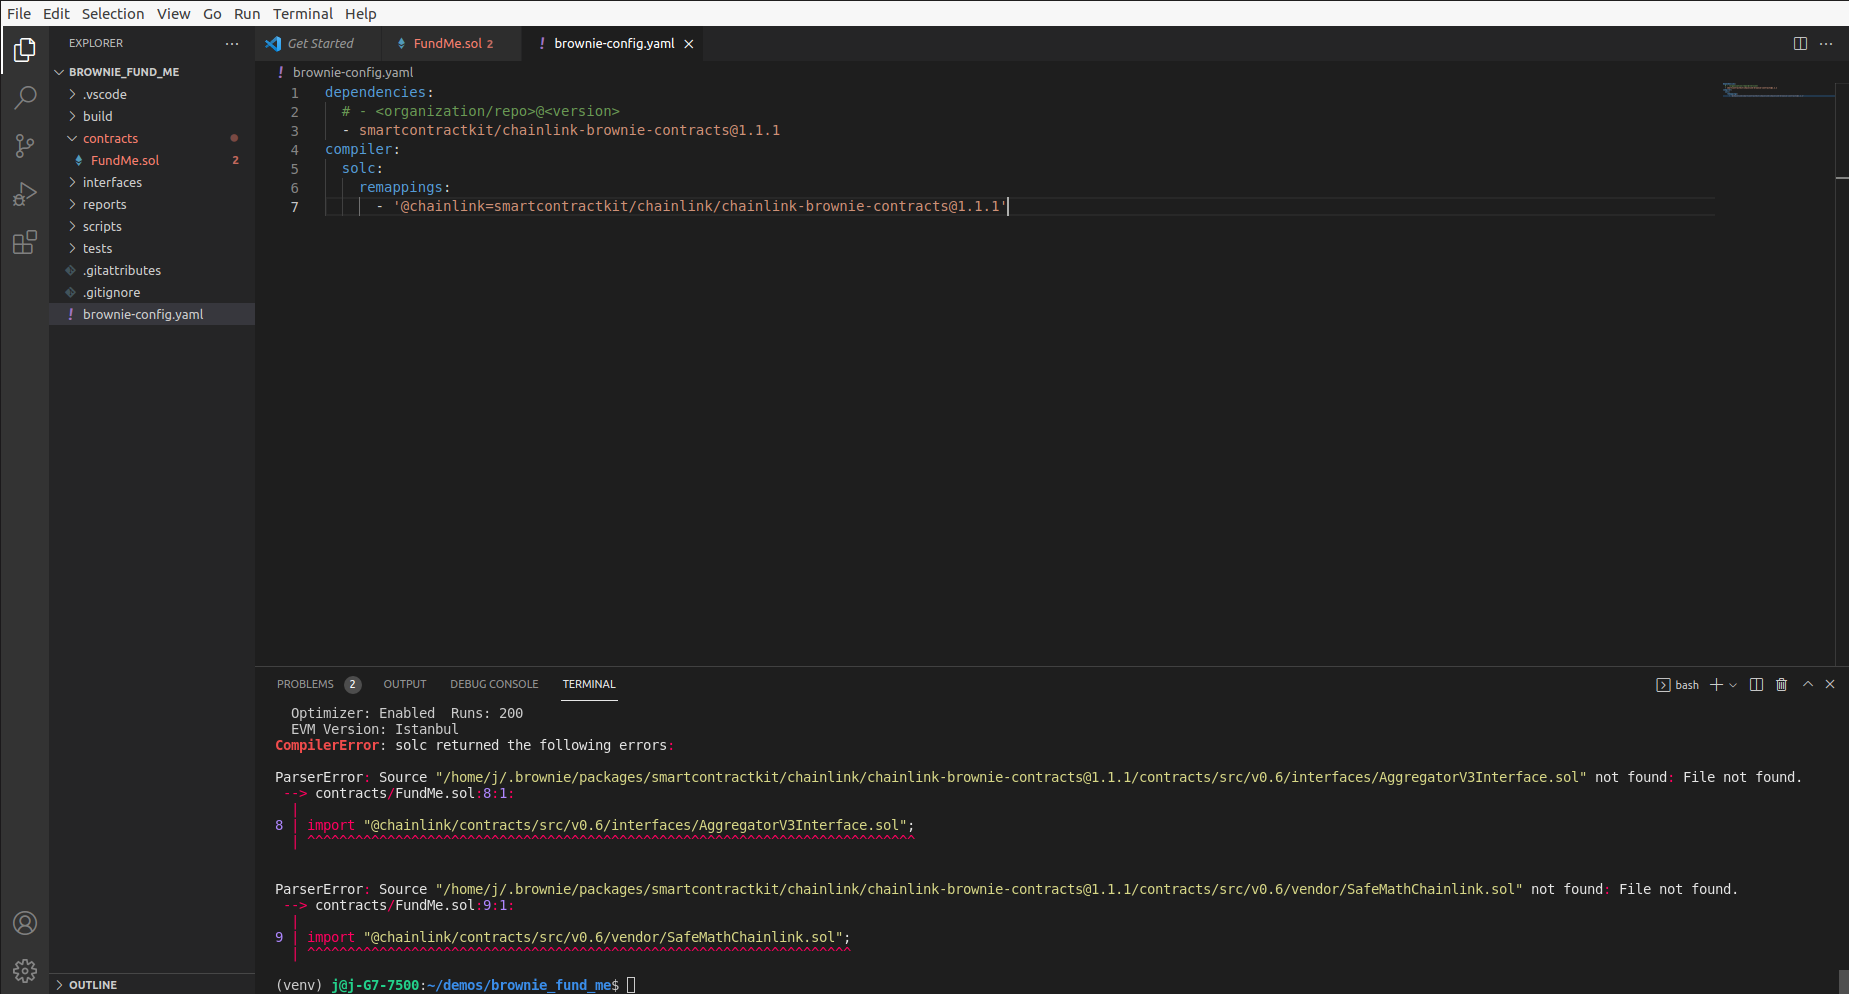Open the Extensions view
The image size is (1849, 994).
25,242
